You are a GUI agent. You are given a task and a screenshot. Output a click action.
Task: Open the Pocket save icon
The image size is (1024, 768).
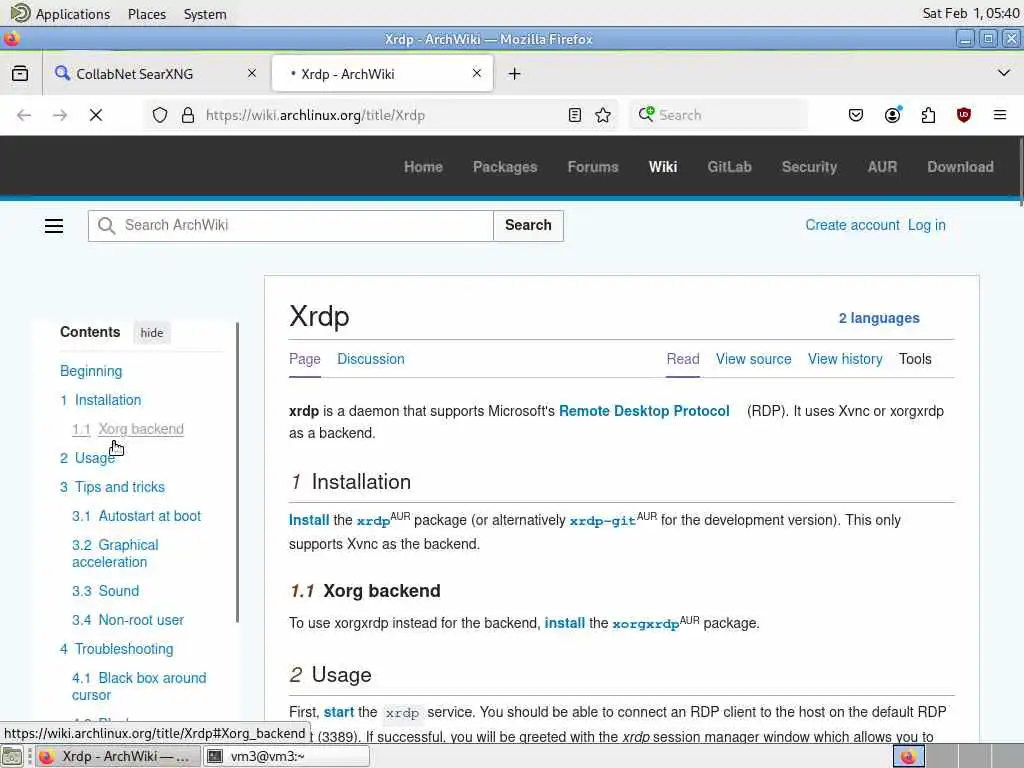click(x=856, y=116)
